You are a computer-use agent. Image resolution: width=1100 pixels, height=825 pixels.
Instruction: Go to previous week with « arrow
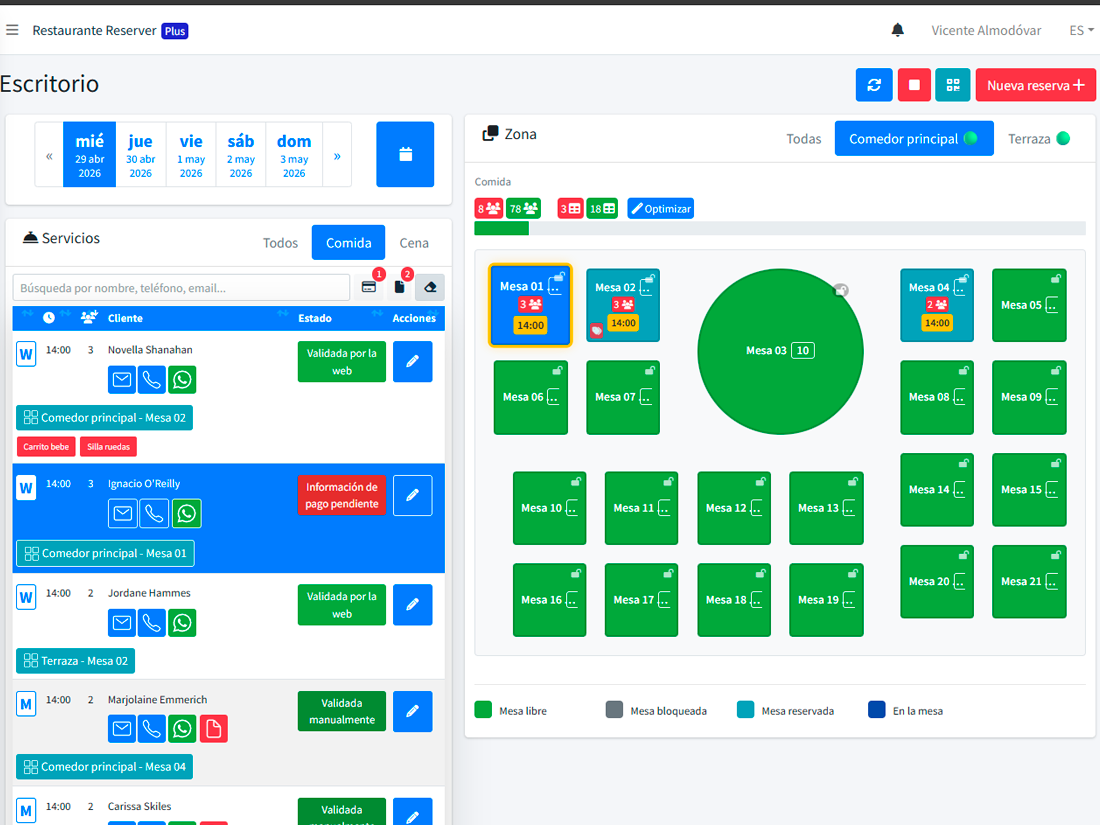pyautogui.click(x=49, y=155)
